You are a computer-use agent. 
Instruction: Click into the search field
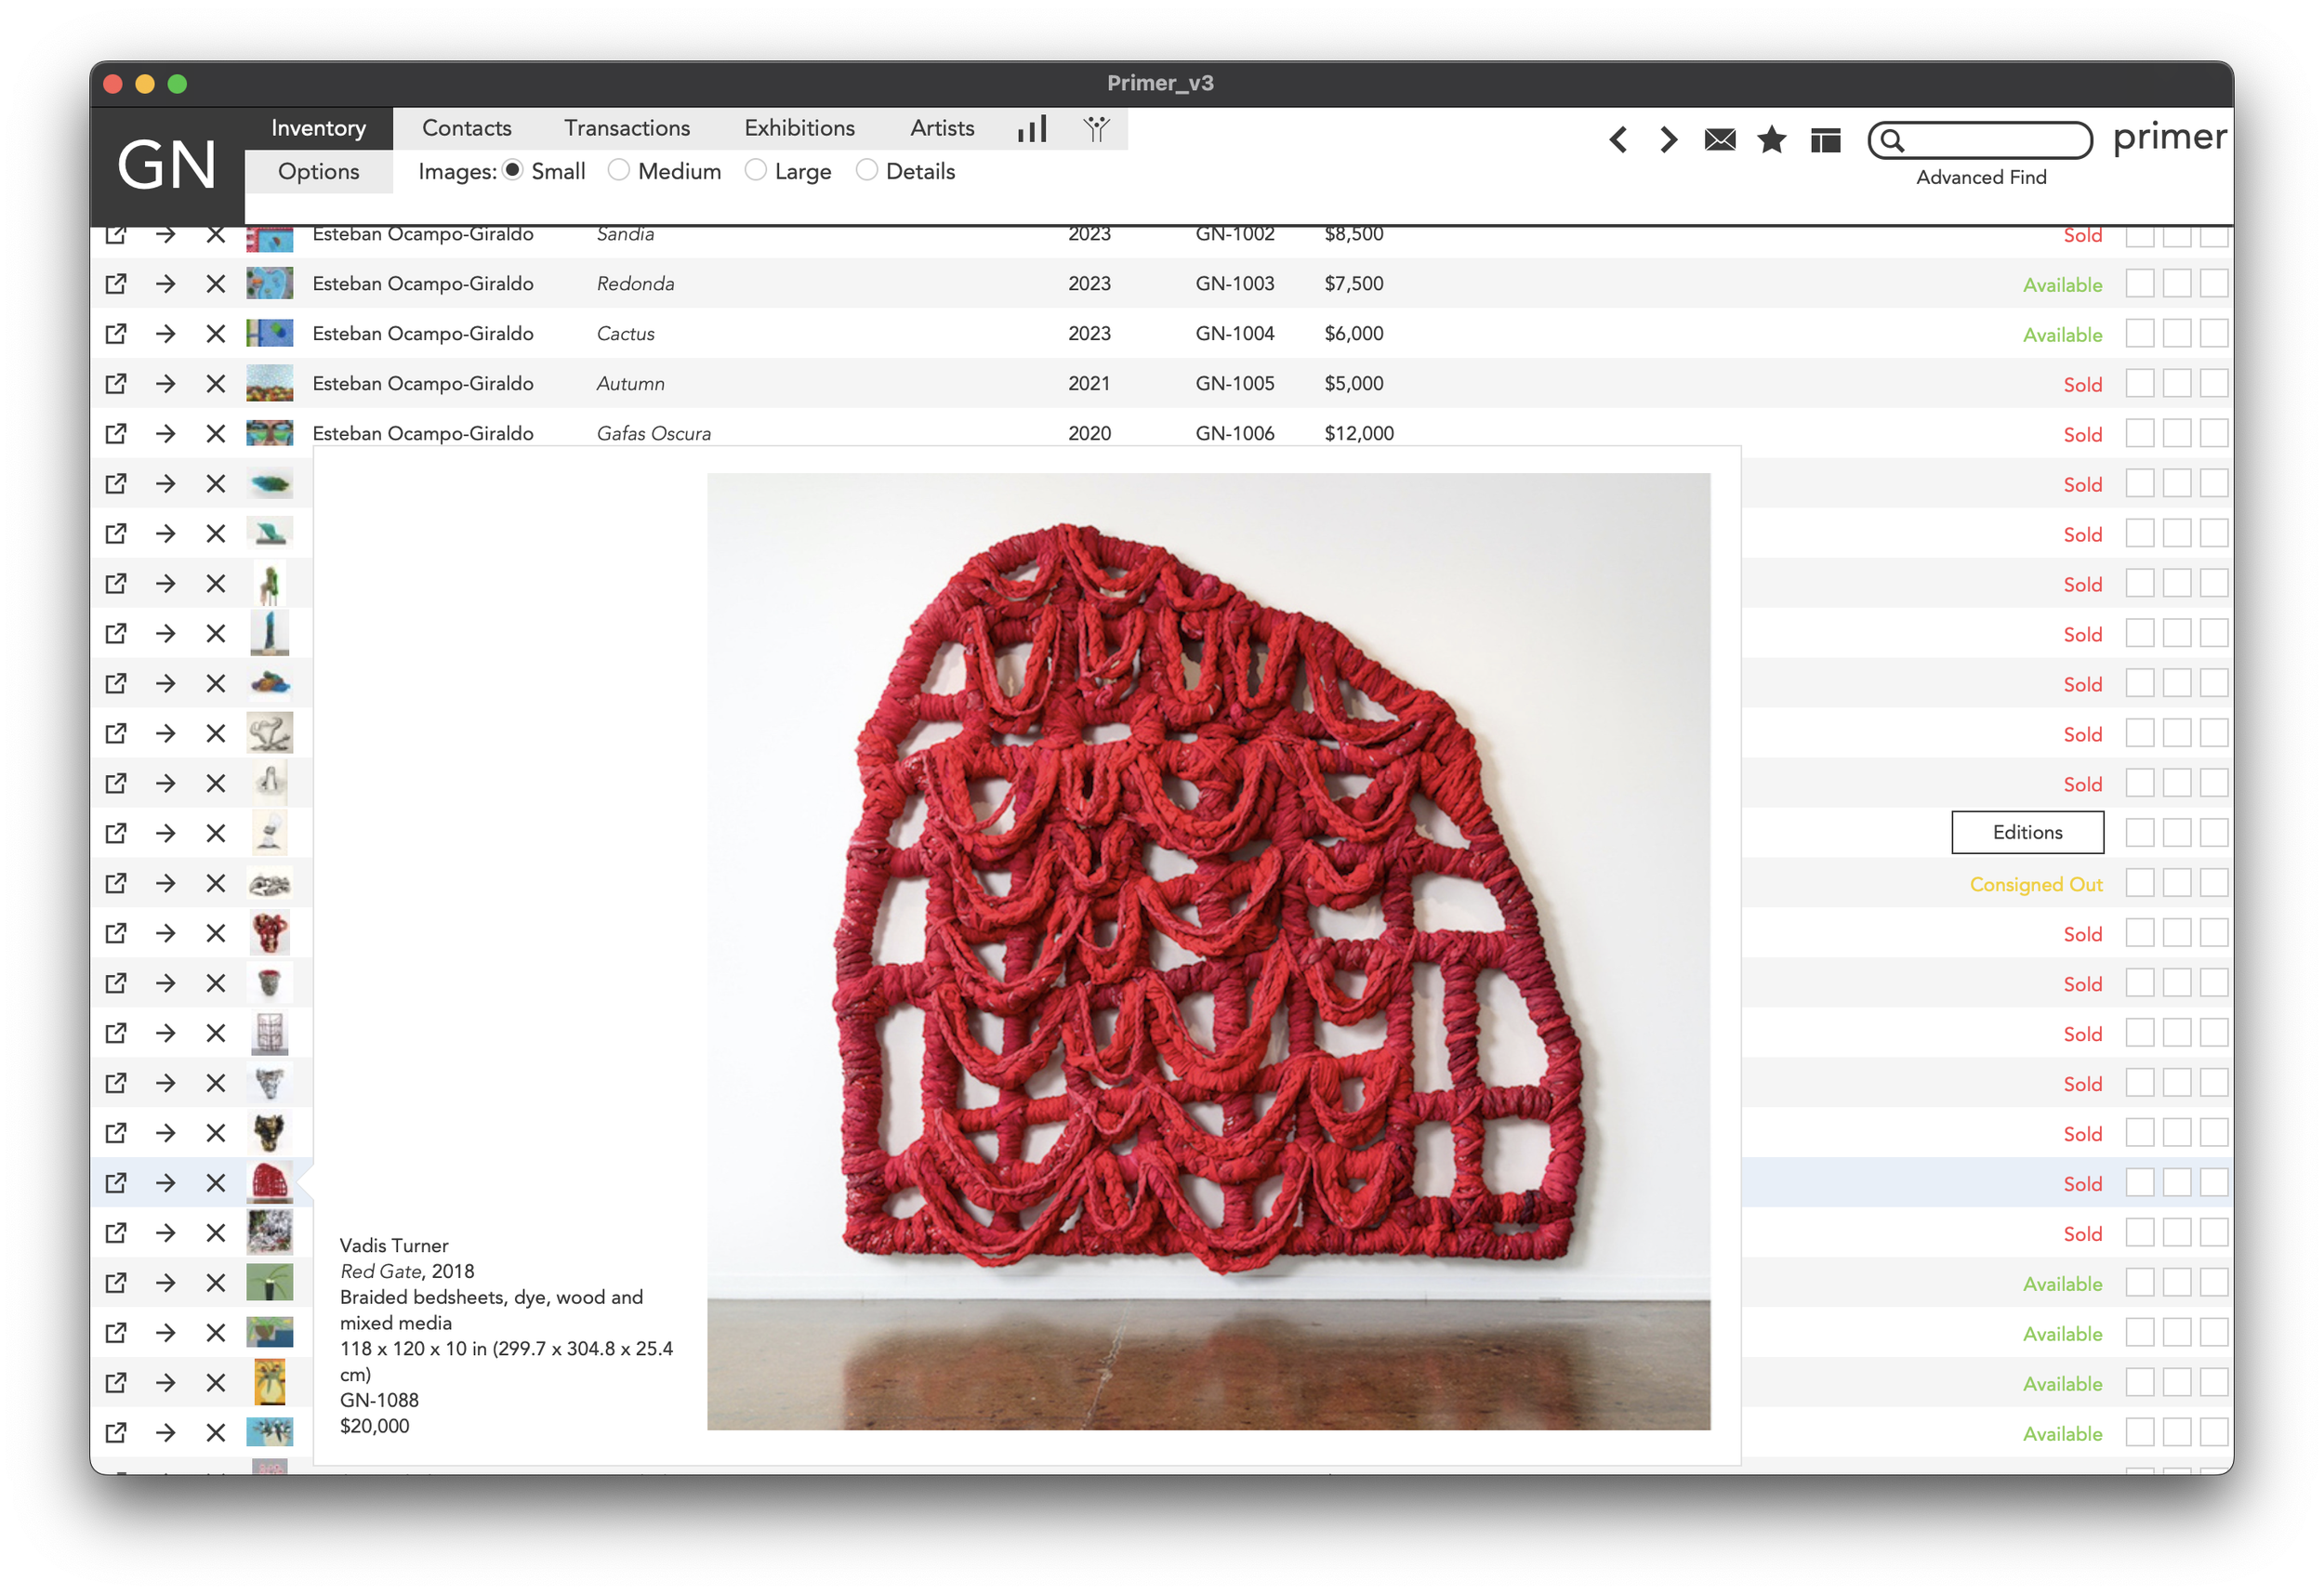(x=1980, y=141)
